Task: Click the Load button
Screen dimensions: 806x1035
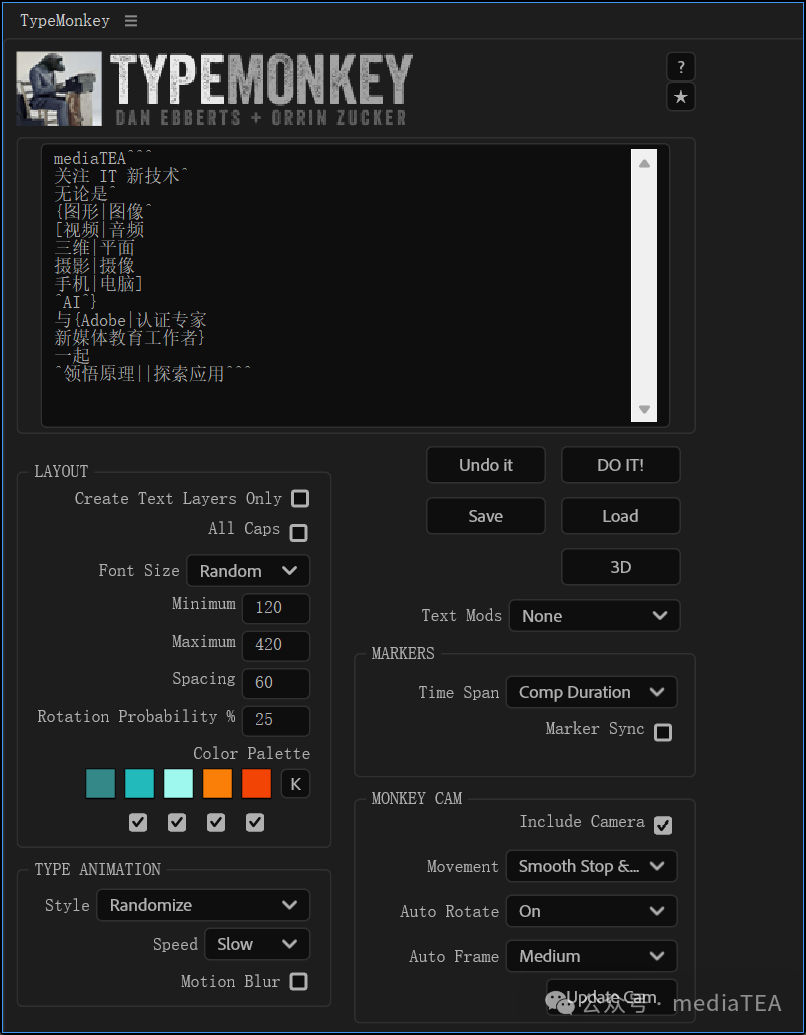Action: coord(621,516)
